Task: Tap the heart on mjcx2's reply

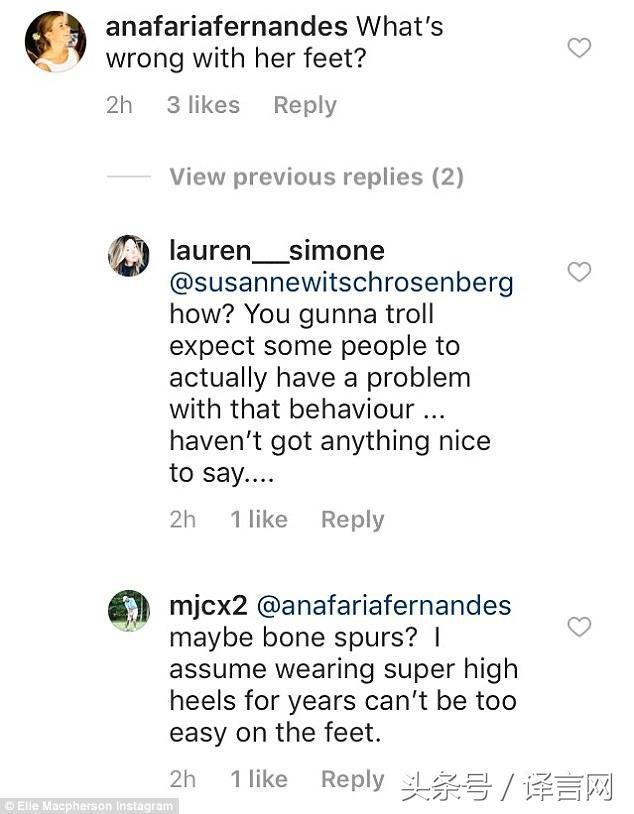Action: 579,626
